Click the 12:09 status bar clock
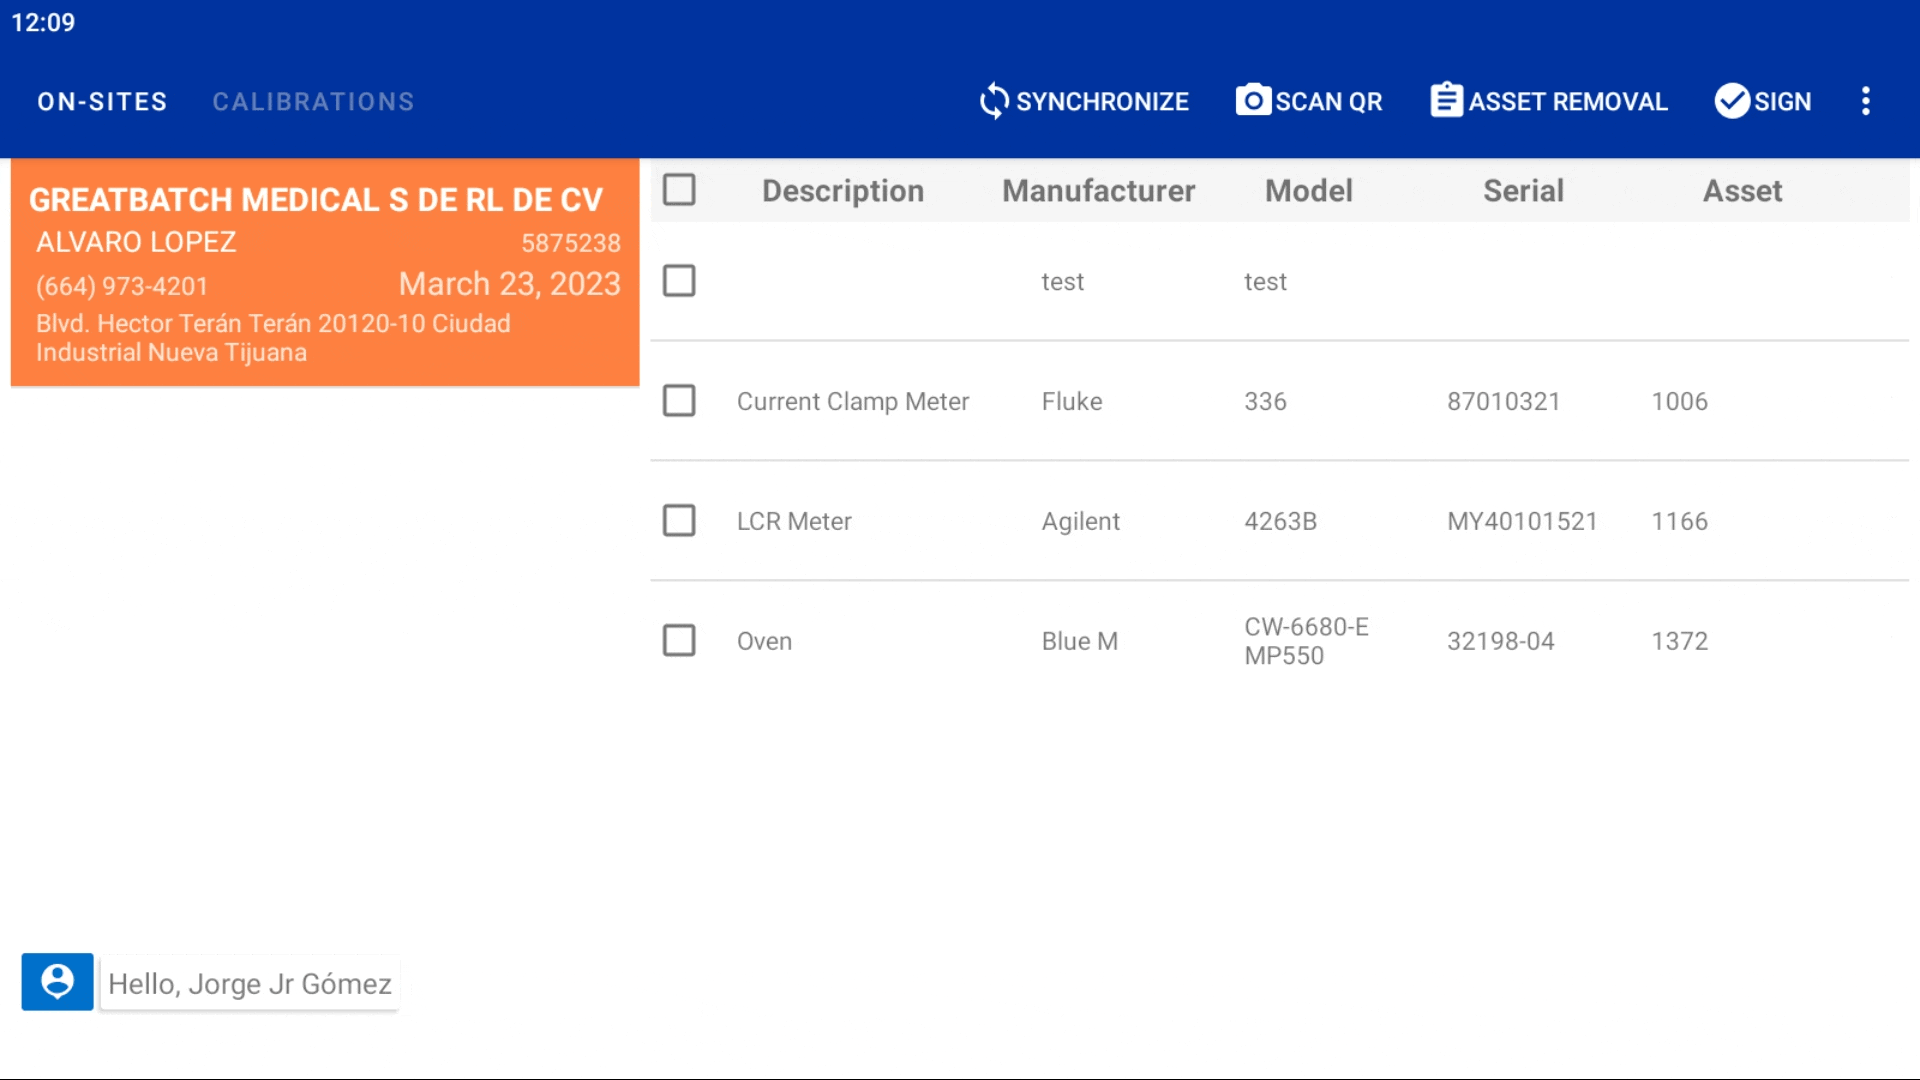This screenshot has width=1920, height=1080. pyautogui.click(x=43, y=23)
